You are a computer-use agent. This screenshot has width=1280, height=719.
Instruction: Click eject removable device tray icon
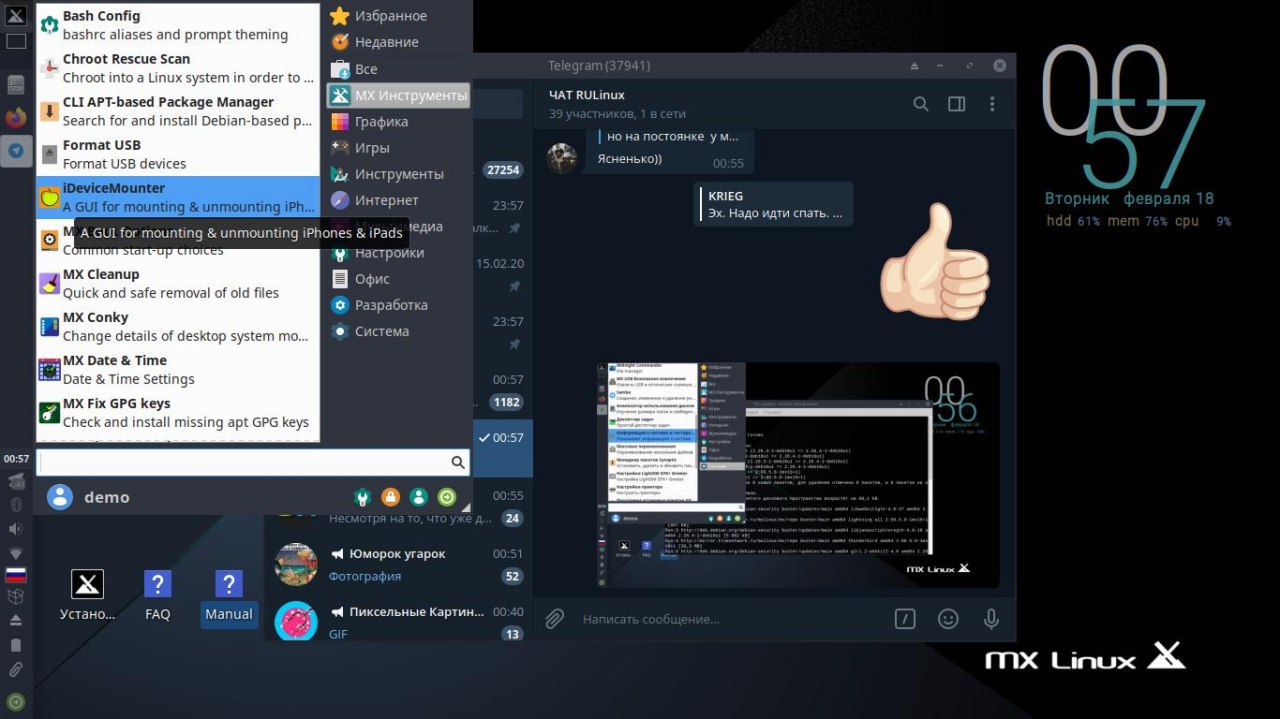click(x=16, y=620)
